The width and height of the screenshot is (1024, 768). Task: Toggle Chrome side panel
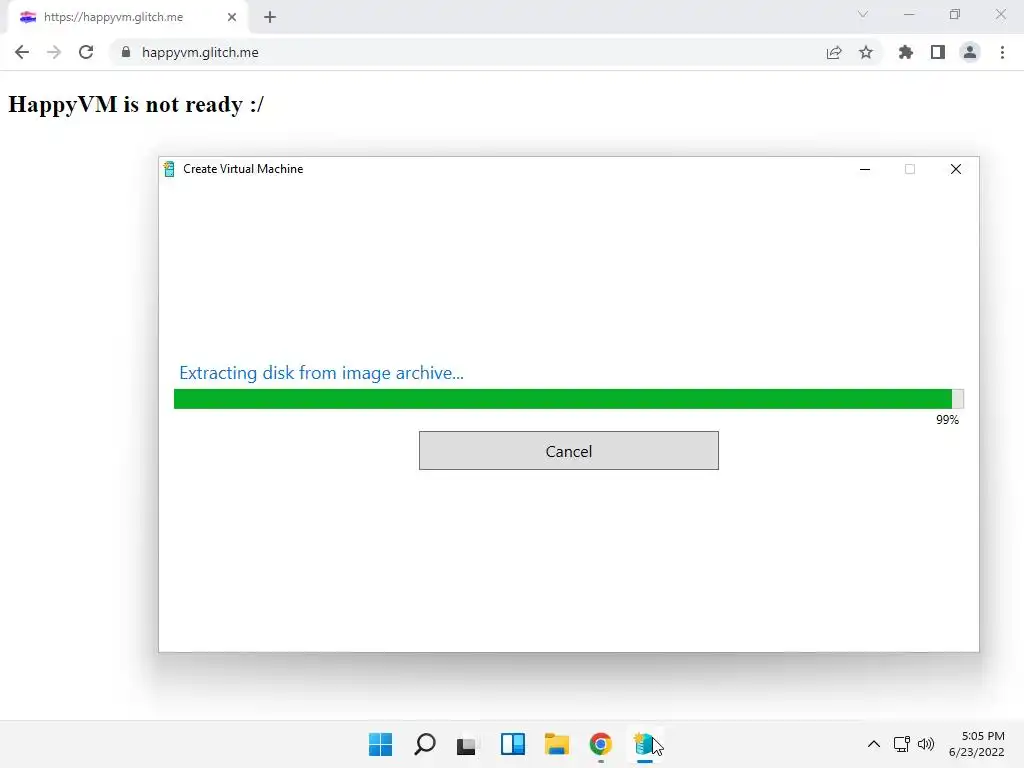[938, 52]
